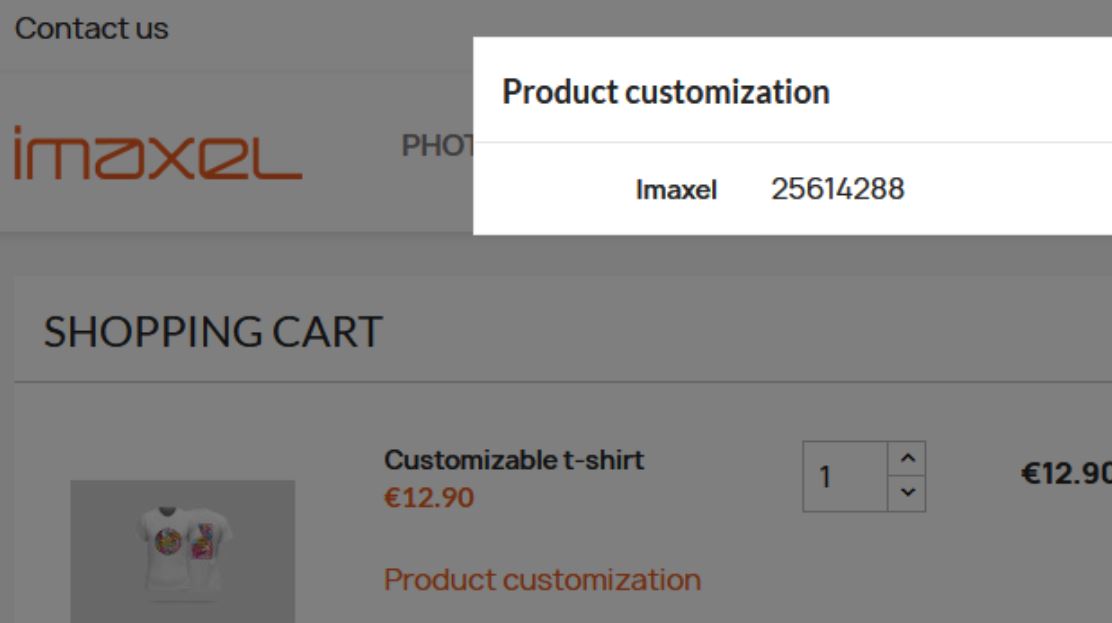Increase quantity with the up arrow

[x=907, y=459]
